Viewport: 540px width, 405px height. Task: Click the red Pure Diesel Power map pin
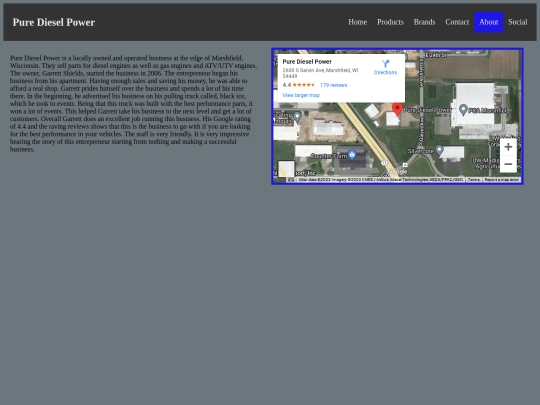pos(397,110)
